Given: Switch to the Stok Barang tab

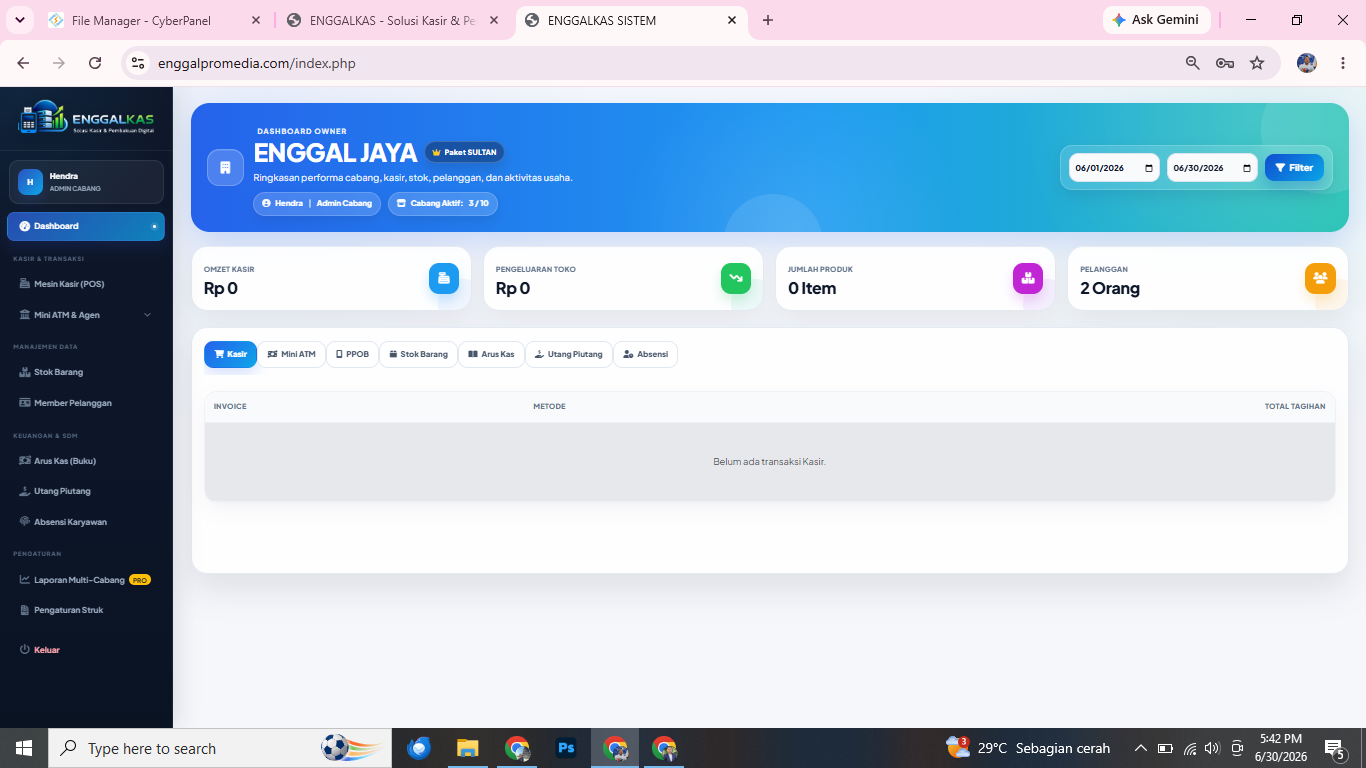Looking at the screenshot, I should click(418, 354).
